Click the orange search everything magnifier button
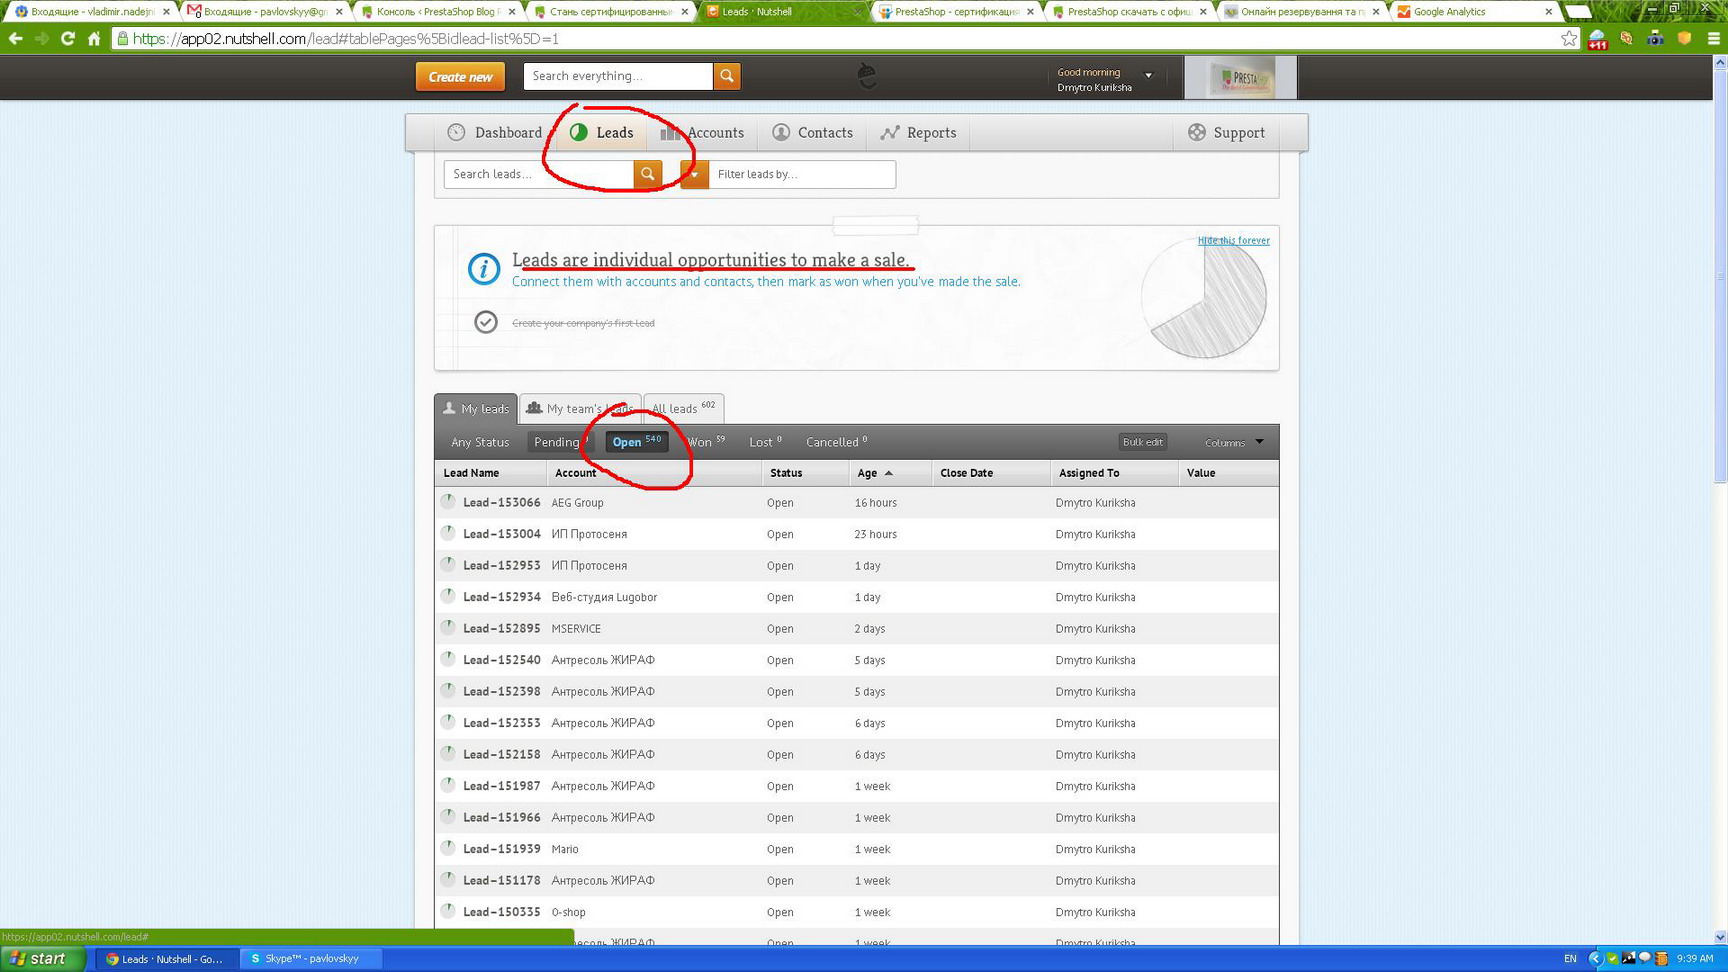 click(x=727, y=76)
